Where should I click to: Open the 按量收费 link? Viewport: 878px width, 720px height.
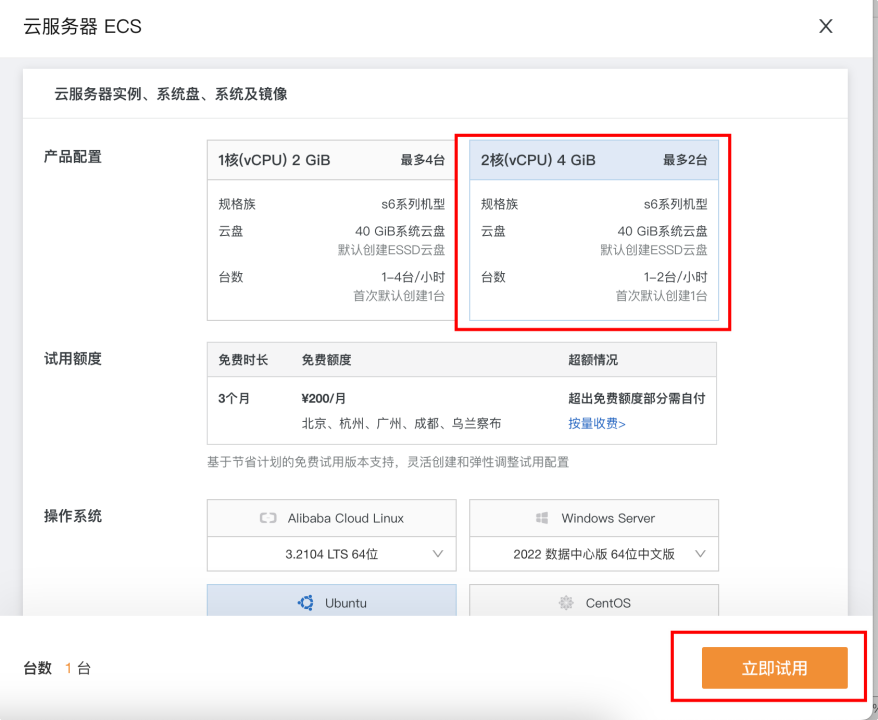click(x=596, y=424)
